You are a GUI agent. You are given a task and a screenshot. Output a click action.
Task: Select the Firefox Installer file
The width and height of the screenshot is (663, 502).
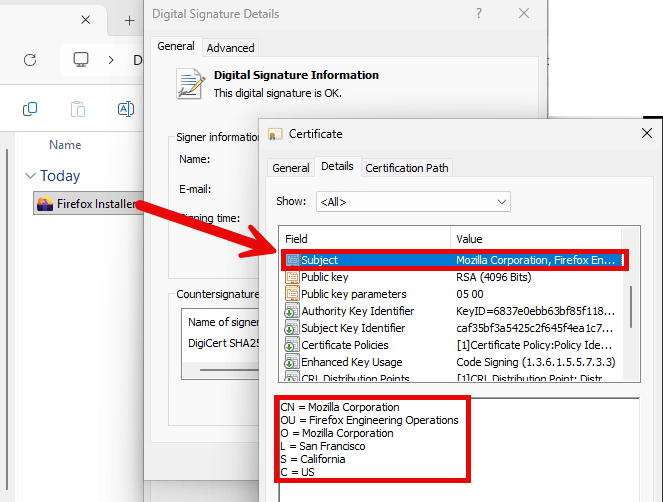[85, 204]
